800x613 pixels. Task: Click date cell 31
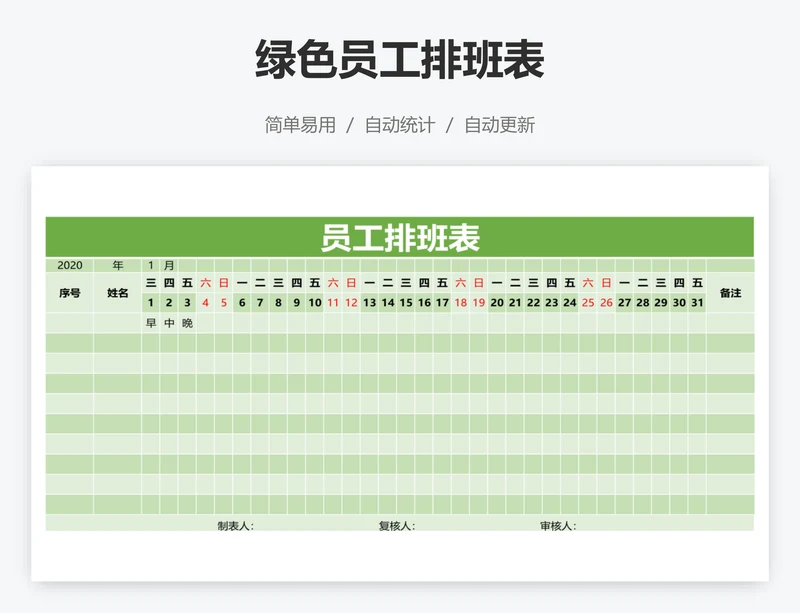(697, 303)
